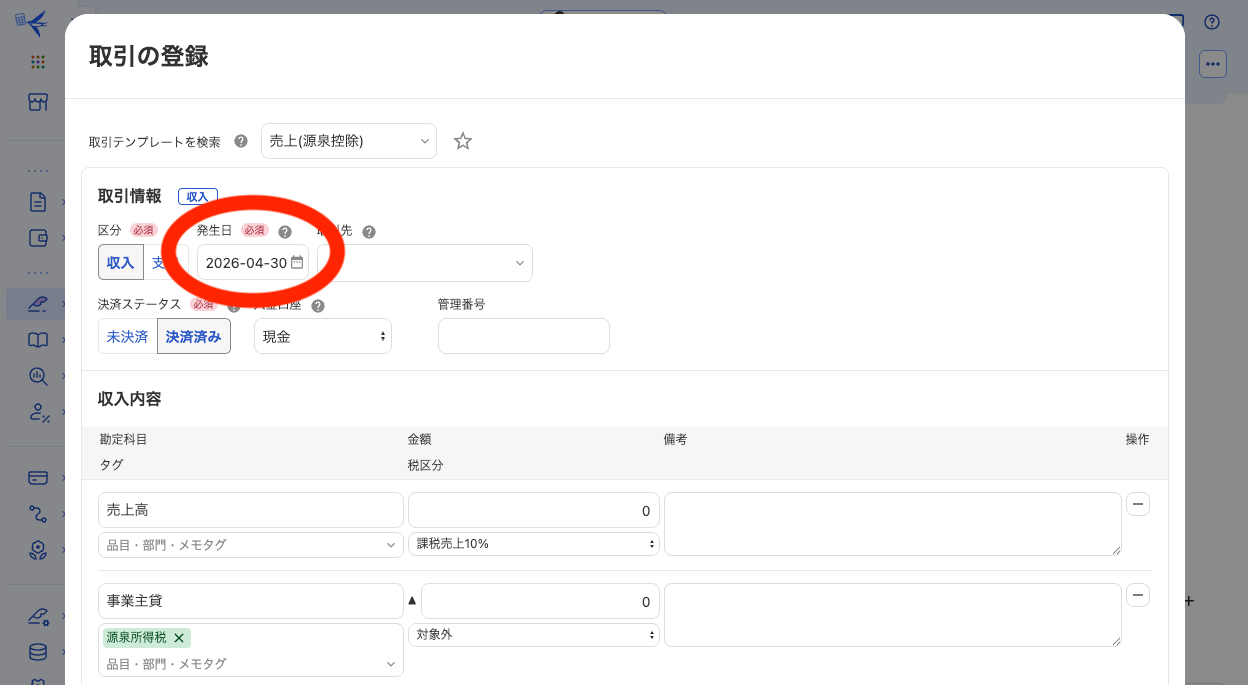Open the route path sidebar icon
Screen dimensions: 1248x685
(38, 513)
